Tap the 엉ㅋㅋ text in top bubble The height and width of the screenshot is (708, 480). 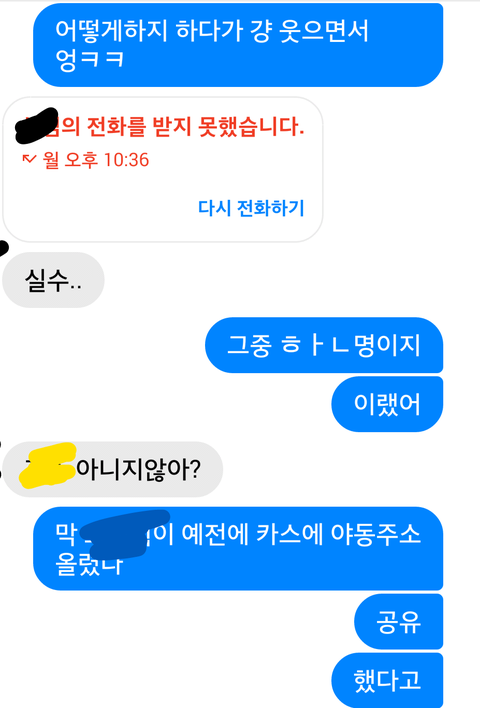pos(89,60)
